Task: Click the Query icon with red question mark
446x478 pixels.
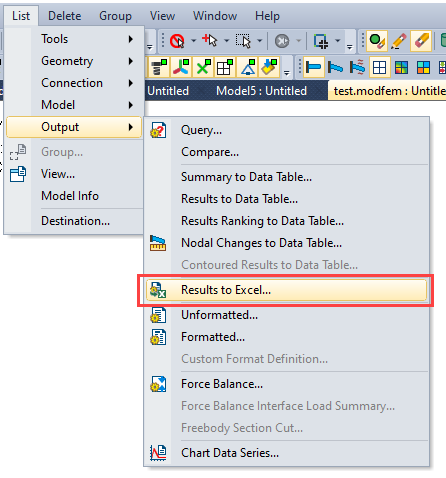Action: [158, 130]
